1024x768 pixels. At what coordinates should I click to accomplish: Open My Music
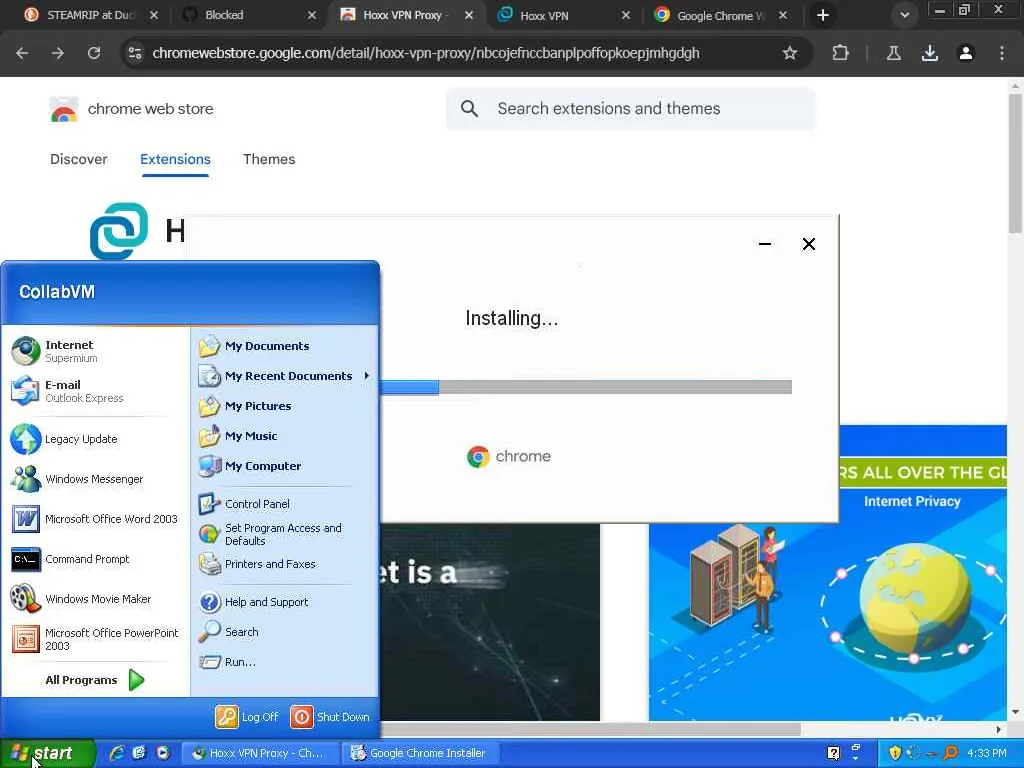point(285,436)
